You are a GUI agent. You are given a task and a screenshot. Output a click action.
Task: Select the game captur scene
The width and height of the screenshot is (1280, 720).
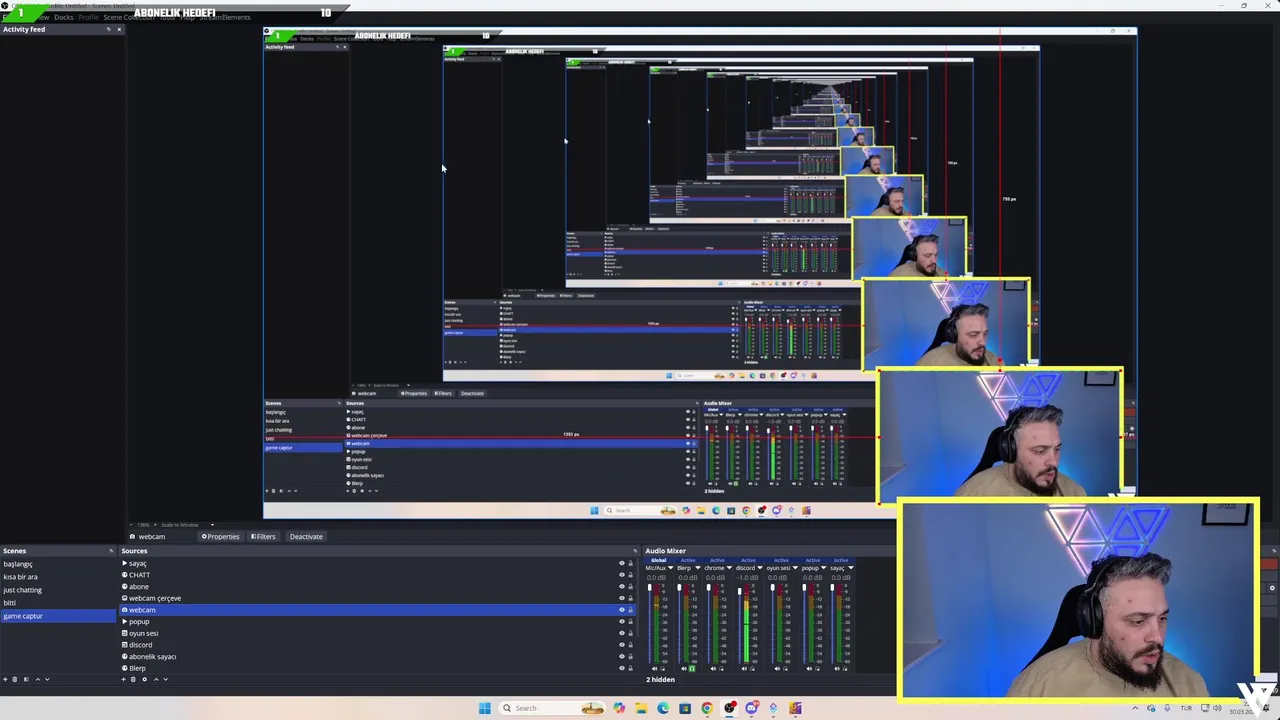pyautogui.click(x=58, y=616)
